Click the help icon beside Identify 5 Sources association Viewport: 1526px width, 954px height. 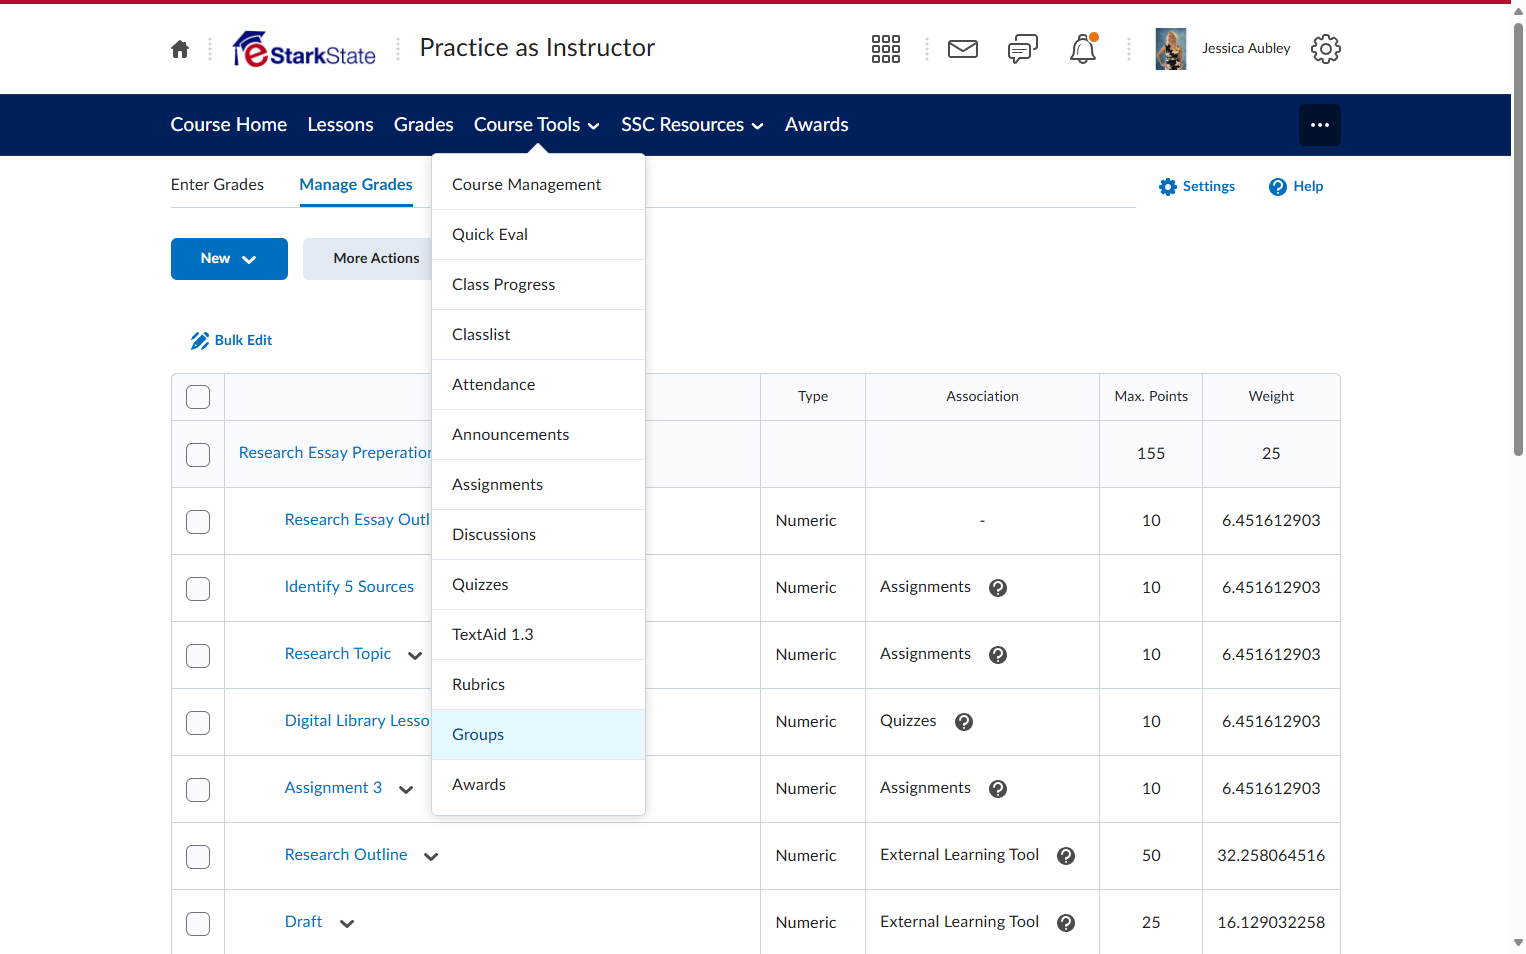click(998, 588)
